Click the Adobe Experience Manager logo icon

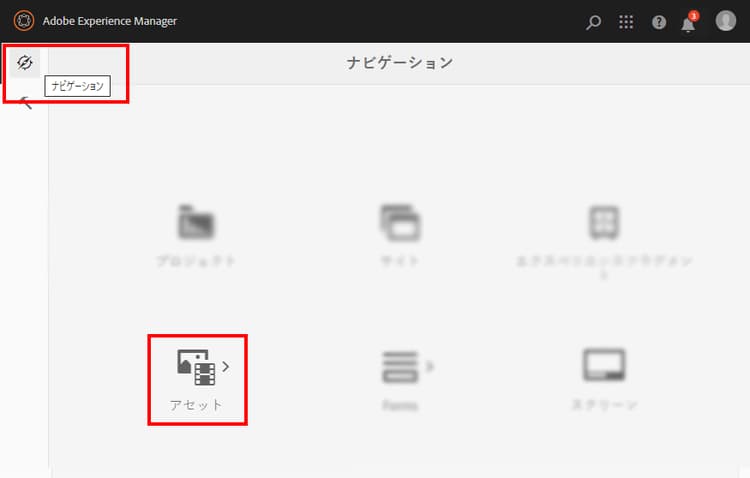(24, 21)
